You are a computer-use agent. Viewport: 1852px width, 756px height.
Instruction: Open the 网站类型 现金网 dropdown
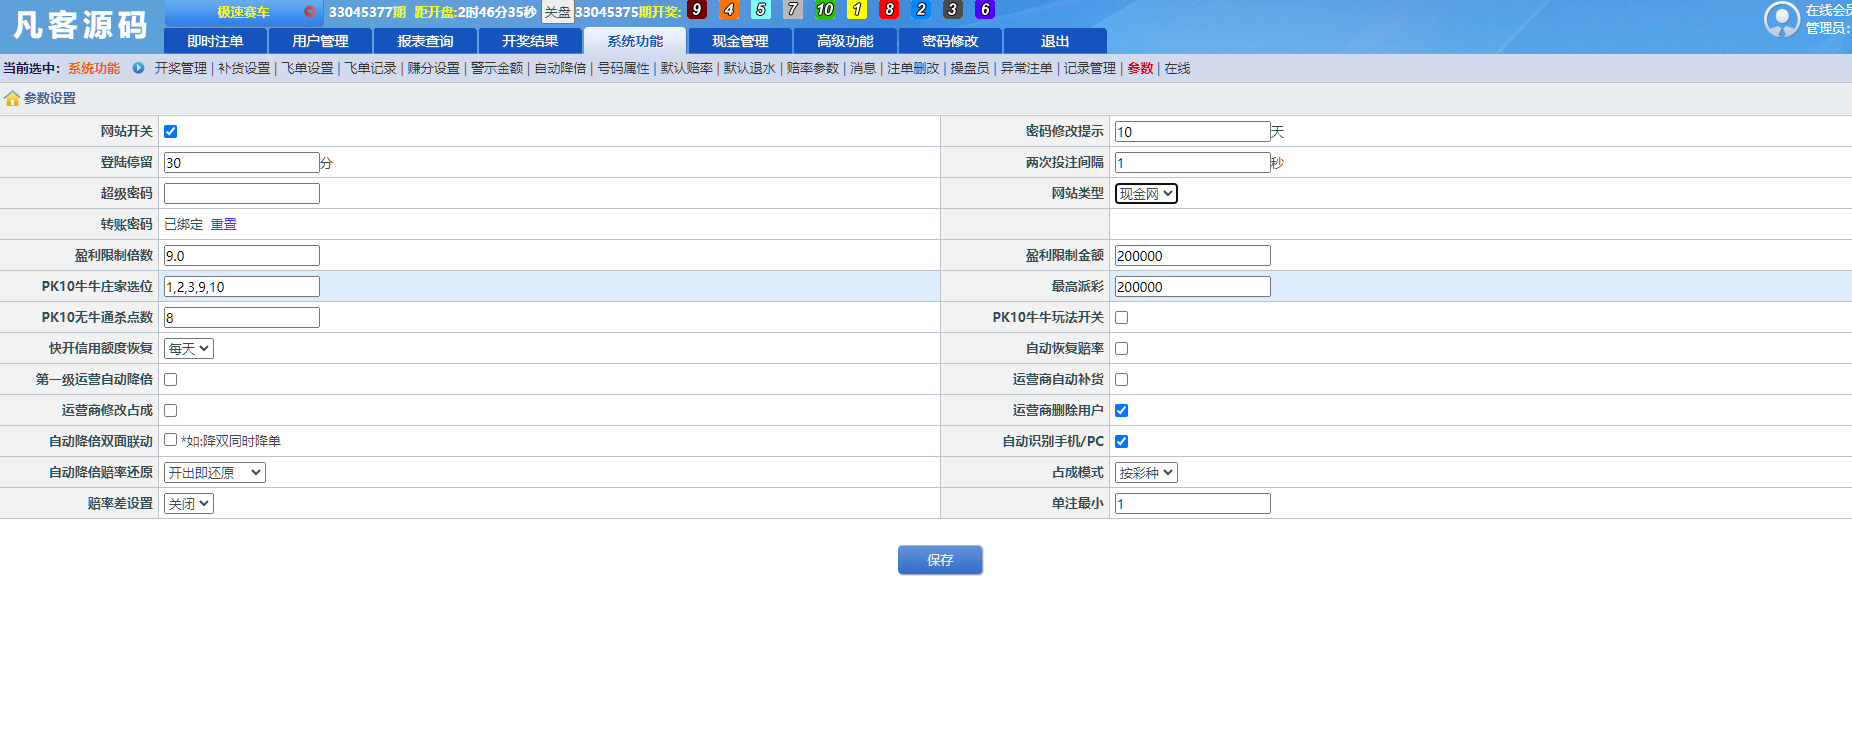coord(1146,193)
